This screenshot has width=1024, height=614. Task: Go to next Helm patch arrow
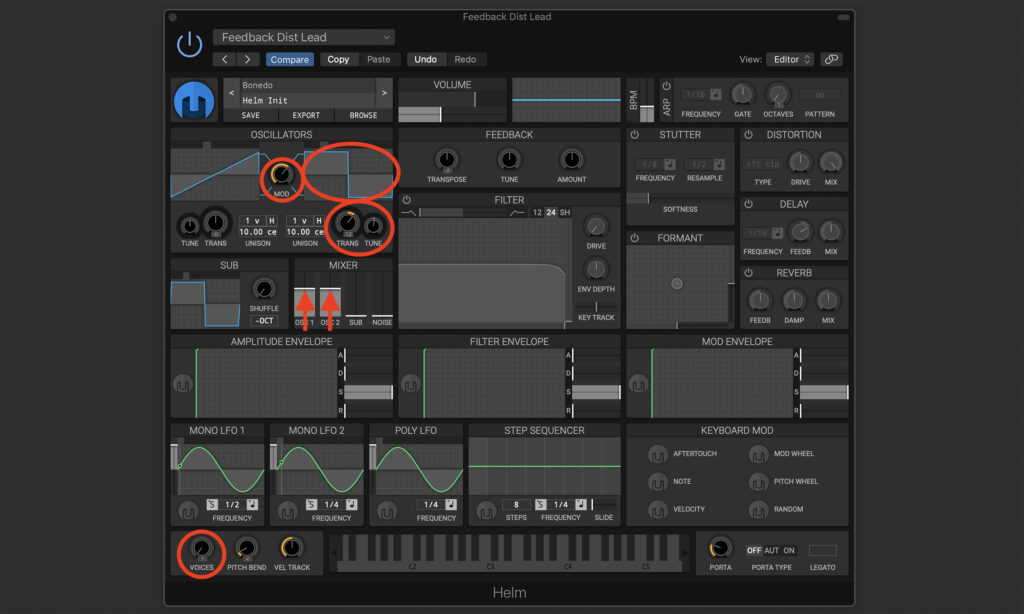[x=384, y=93]
